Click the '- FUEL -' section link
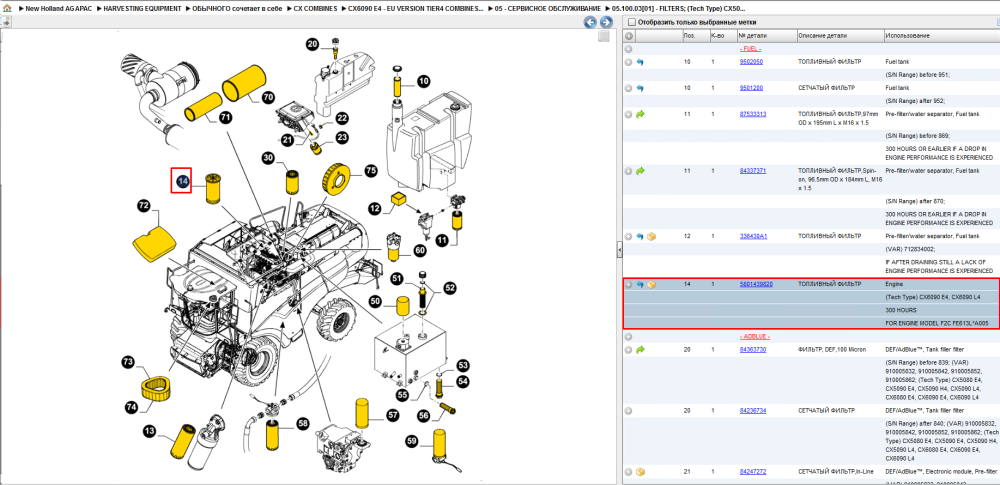Screen dimensions: 1000x485 tap(750, 48)
